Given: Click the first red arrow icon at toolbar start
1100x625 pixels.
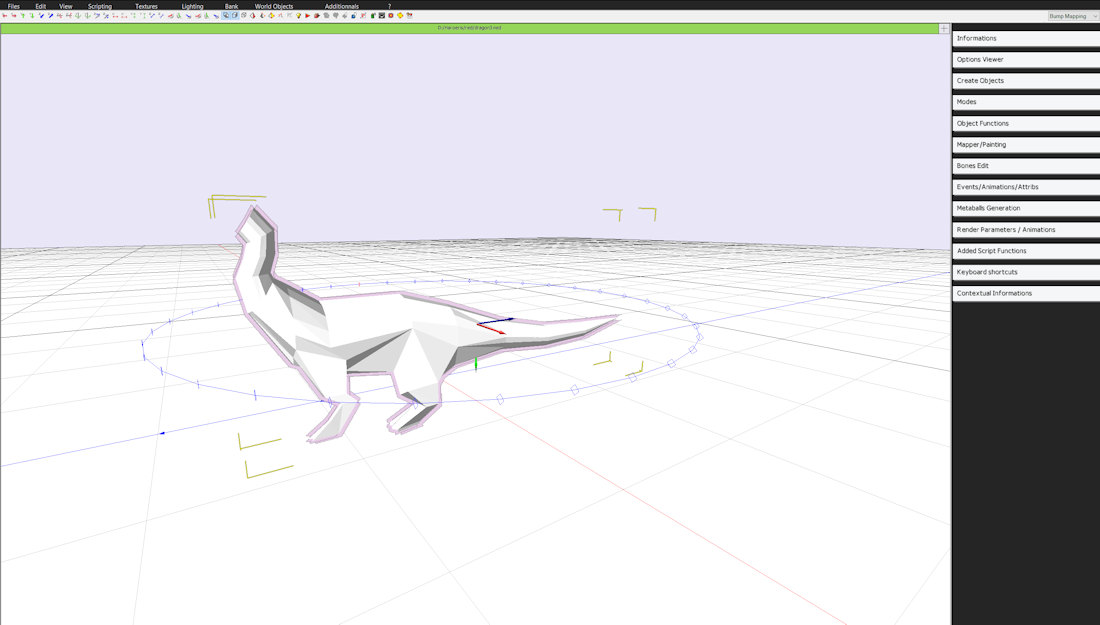Looking at the screenshot, I should [x=5, y=15].
